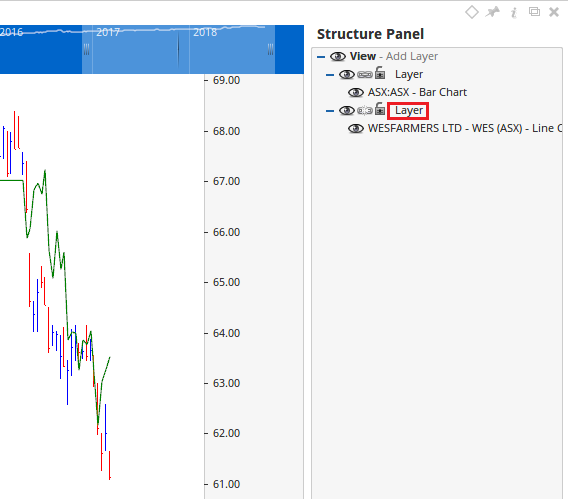The height and width of the screenshot is (499, 568).
Task: Toggle visibility of the View root
Action: pos(338,56)
